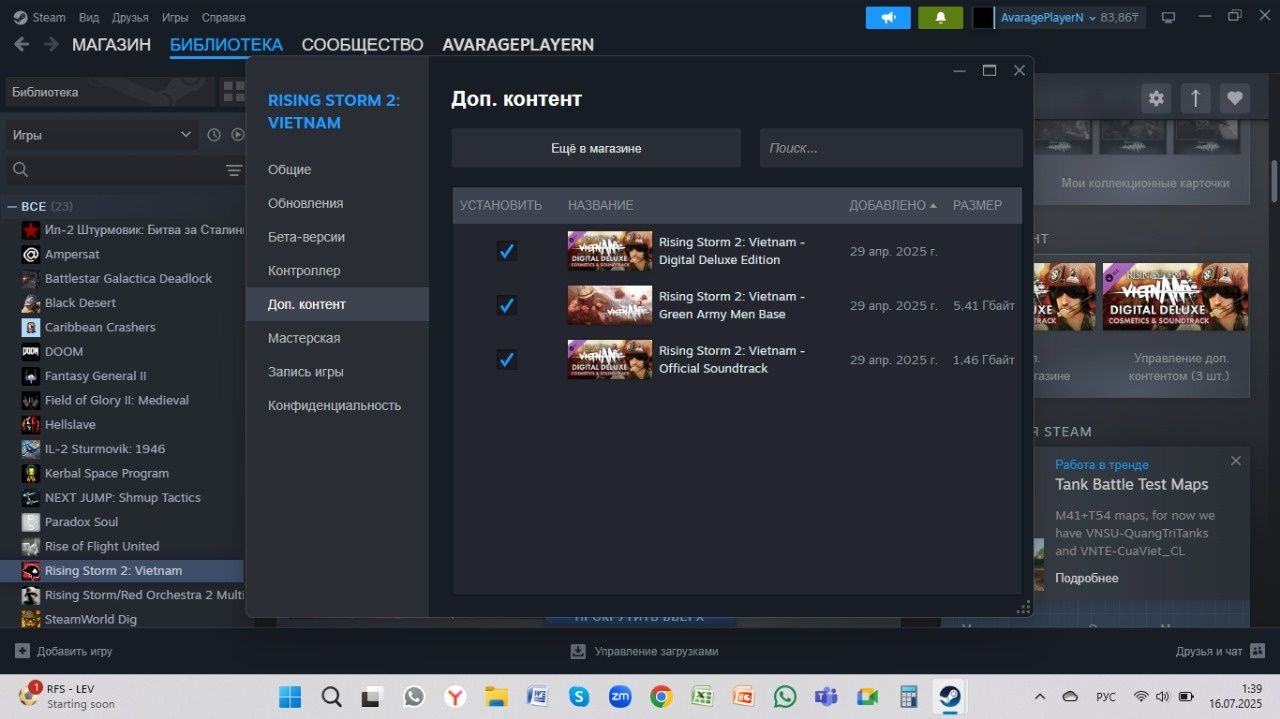The width and height of the screenshot is (1280, 719).
Task: Uncheck Green Army Men Base install checkbox
Action: pyautogui.click(x=507, y=305)
